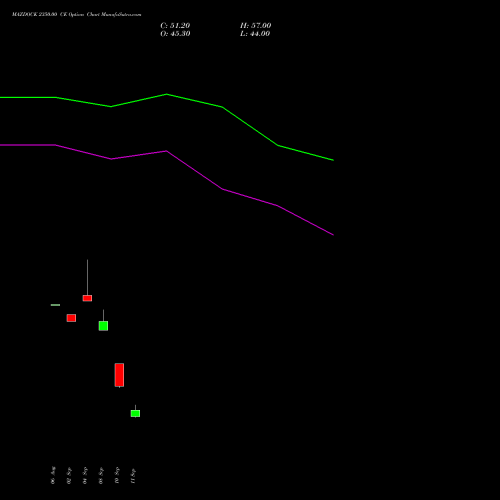Select the red candle with the long upper wick
This screenshot has height=500, width=500.
point(87,298)
